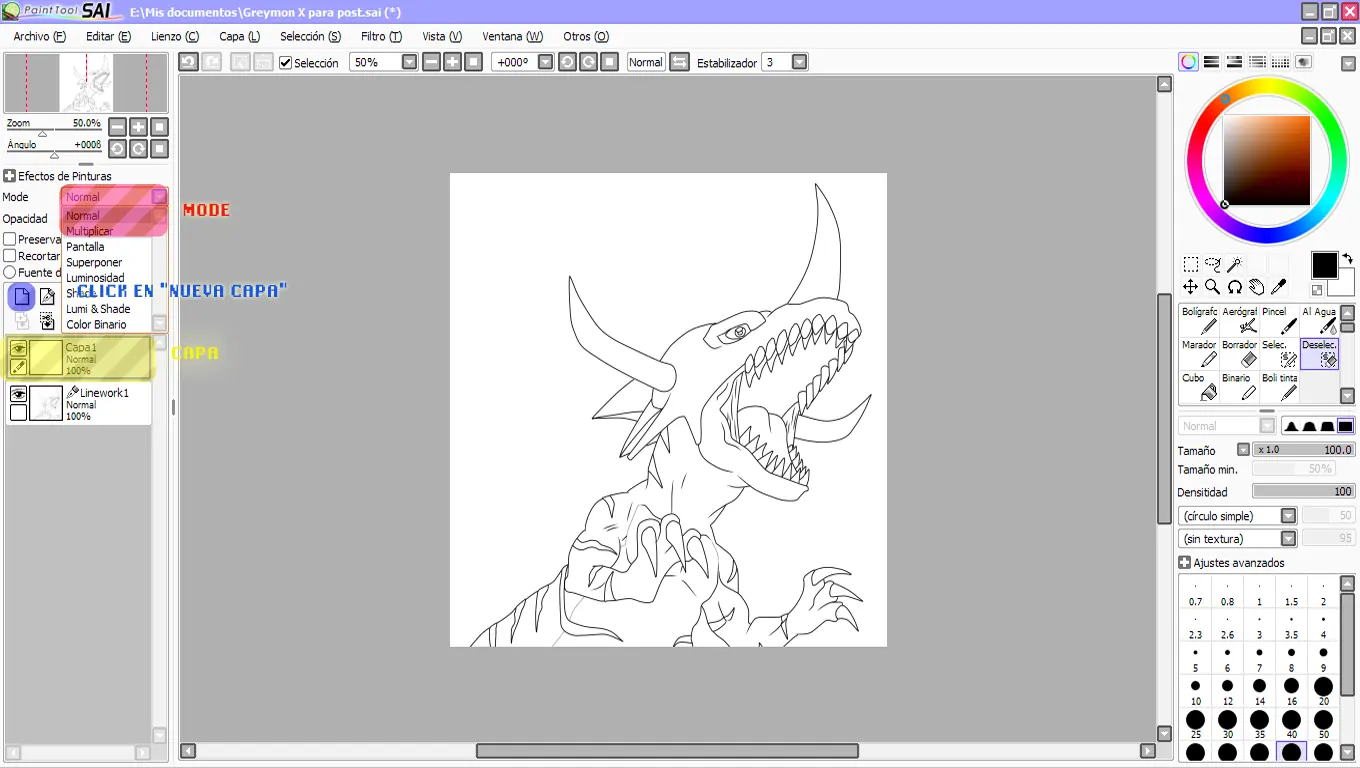Click the Normal view button in toolbar
The width and height of the screenshot is (1360, 768).
(x=645, y=62)
